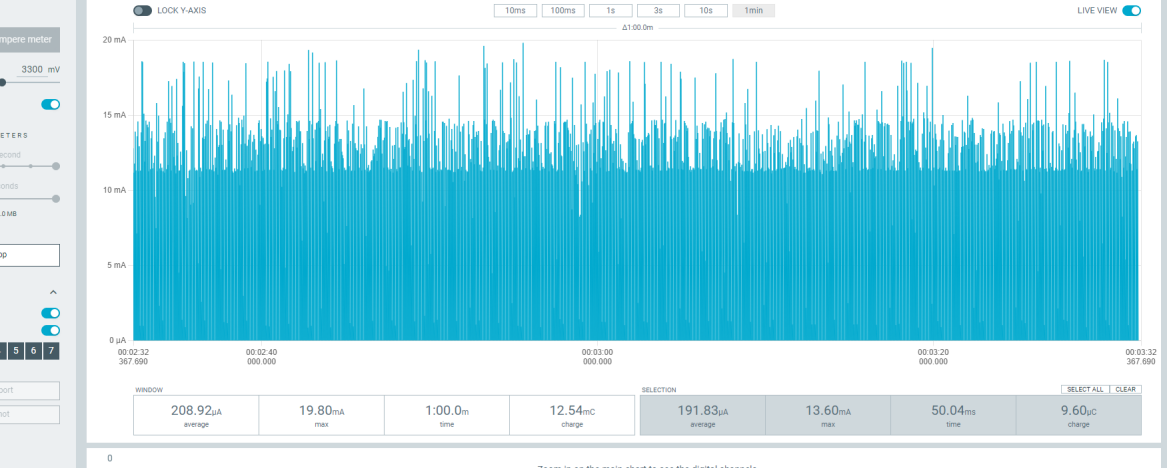Enable digital channel 5
The height and width of the screenshot is (469, 1168).
[x=16, y=351]
